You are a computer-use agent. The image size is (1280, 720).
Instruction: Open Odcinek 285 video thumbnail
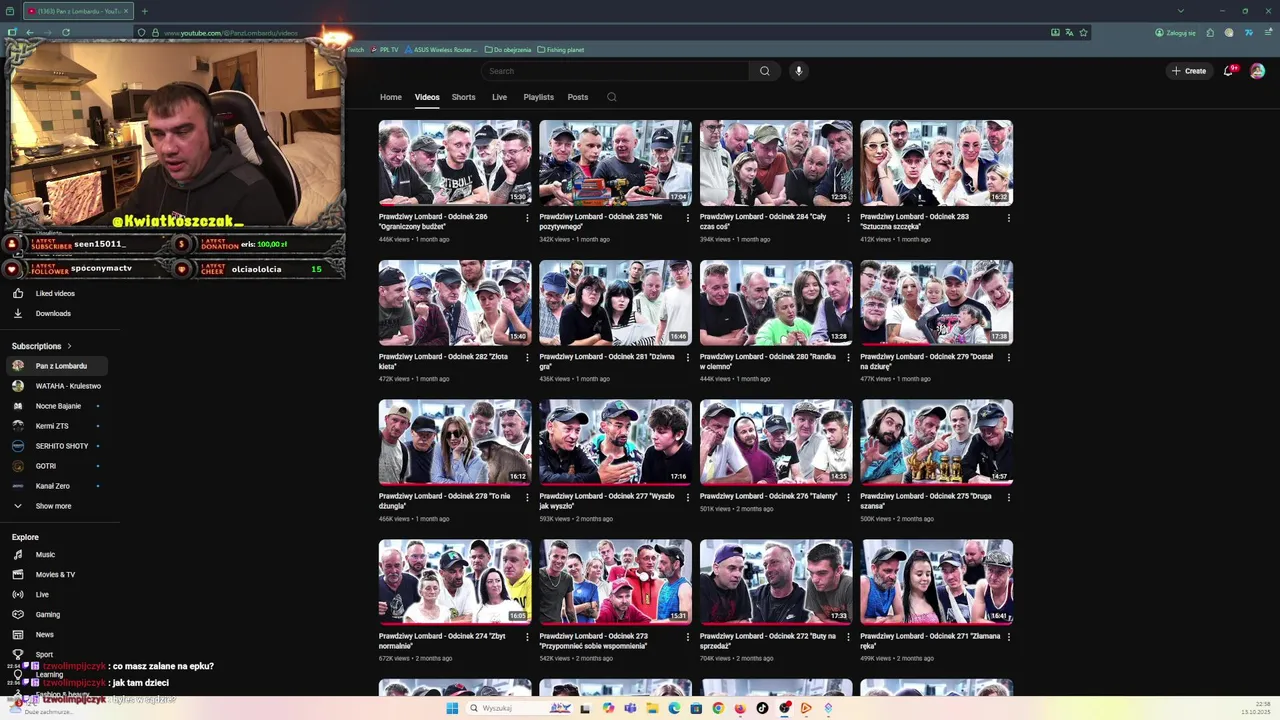615,163
